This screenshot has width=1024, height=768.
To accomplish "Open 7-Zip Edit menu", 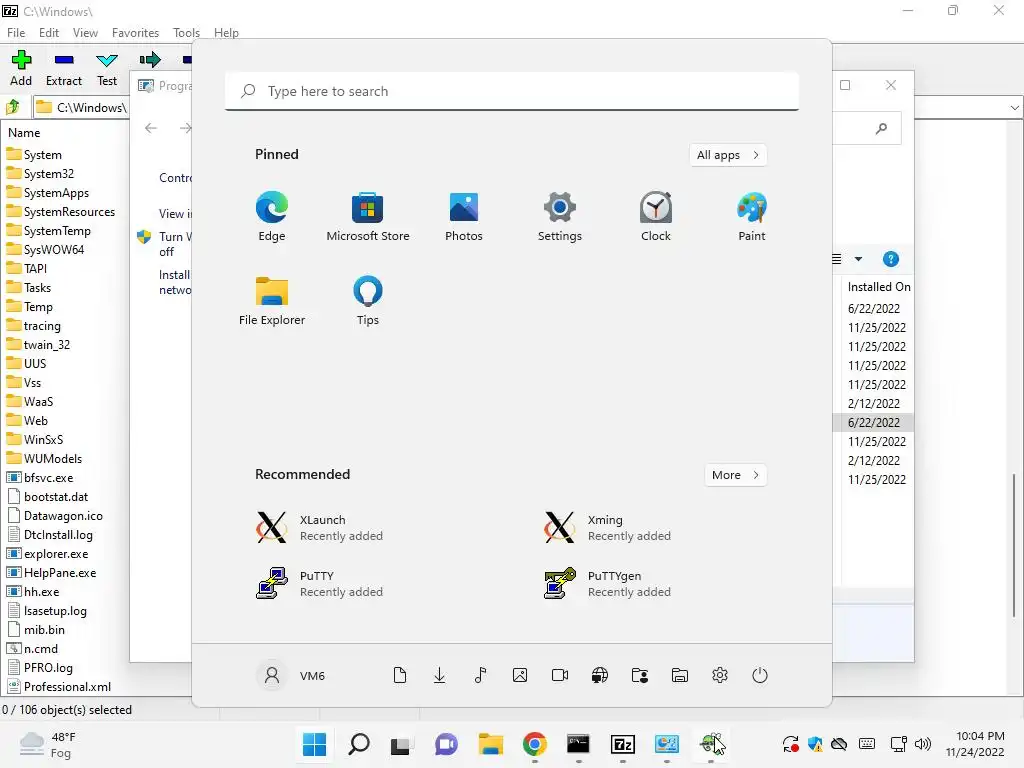I will pyautogui.click(x=49, y=33).
